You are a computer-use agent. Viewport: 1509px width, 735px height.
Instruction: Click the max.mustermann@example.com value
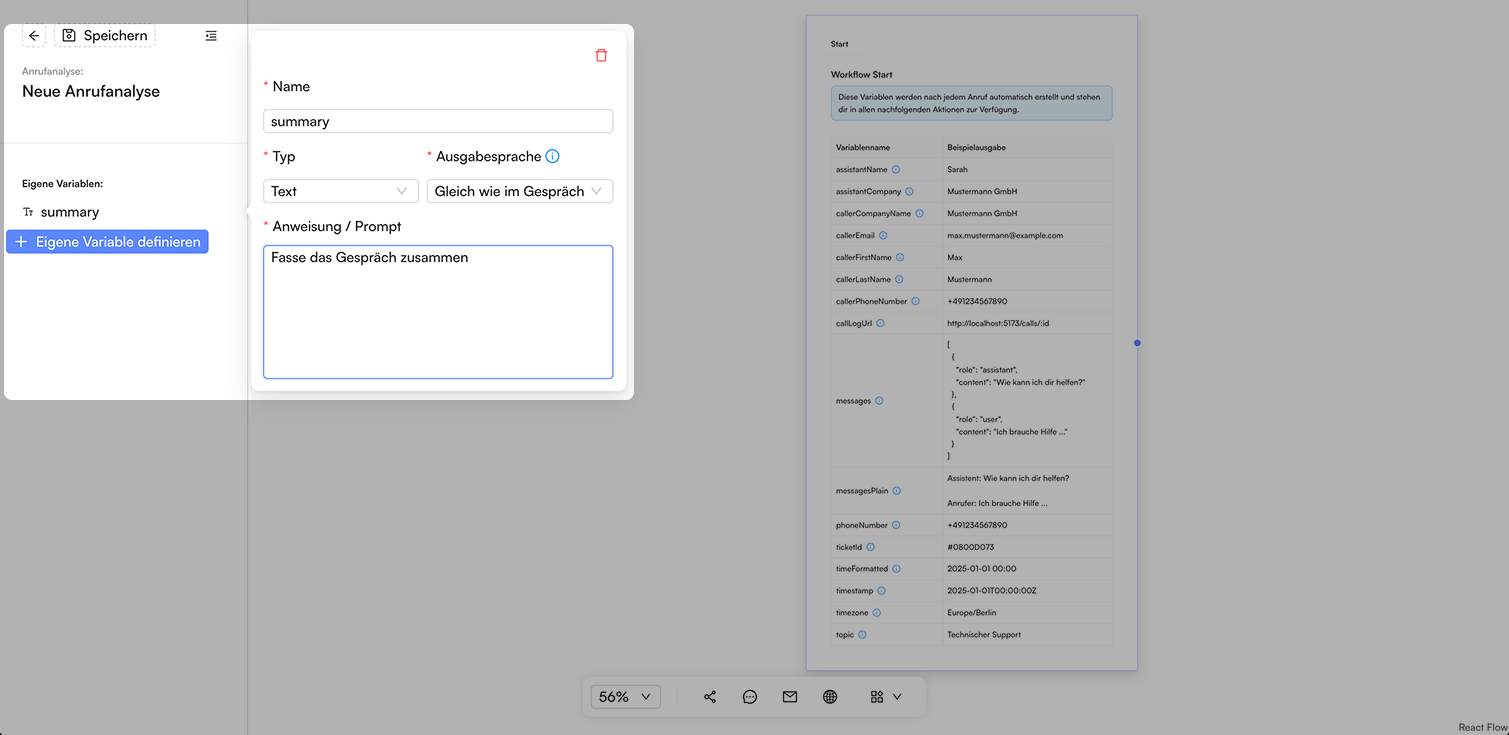[x=1005, y=236]
